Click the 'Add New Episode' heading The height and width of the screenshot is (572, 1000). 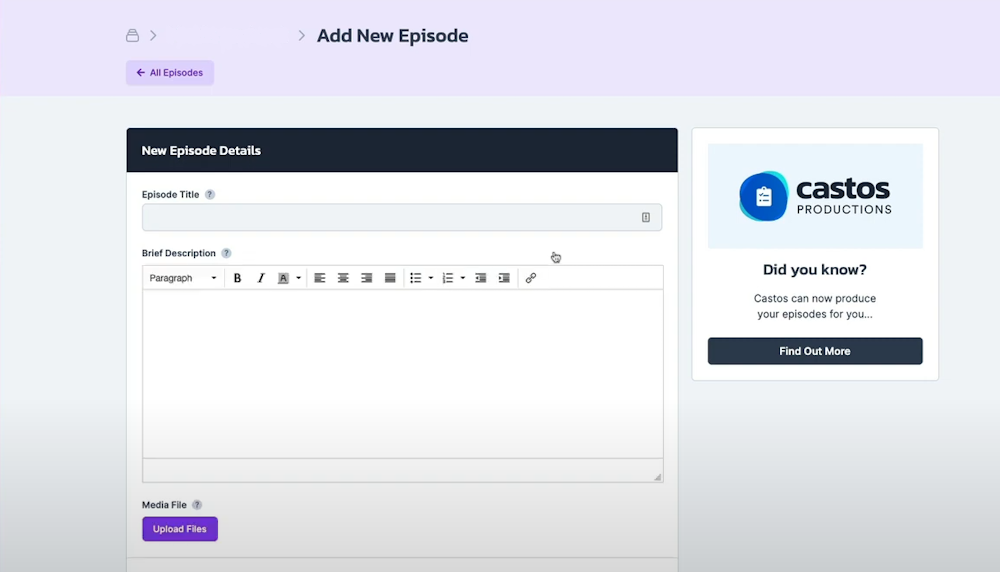tap(393, 36)
